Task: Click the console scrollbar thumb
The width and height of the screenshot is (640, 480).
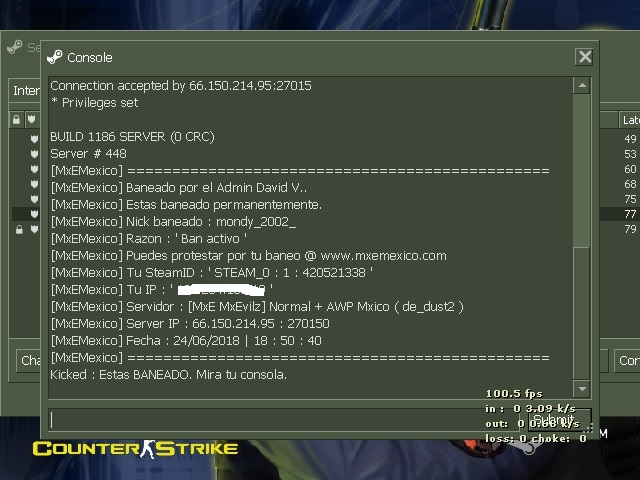Action: [x=582, y=312]
